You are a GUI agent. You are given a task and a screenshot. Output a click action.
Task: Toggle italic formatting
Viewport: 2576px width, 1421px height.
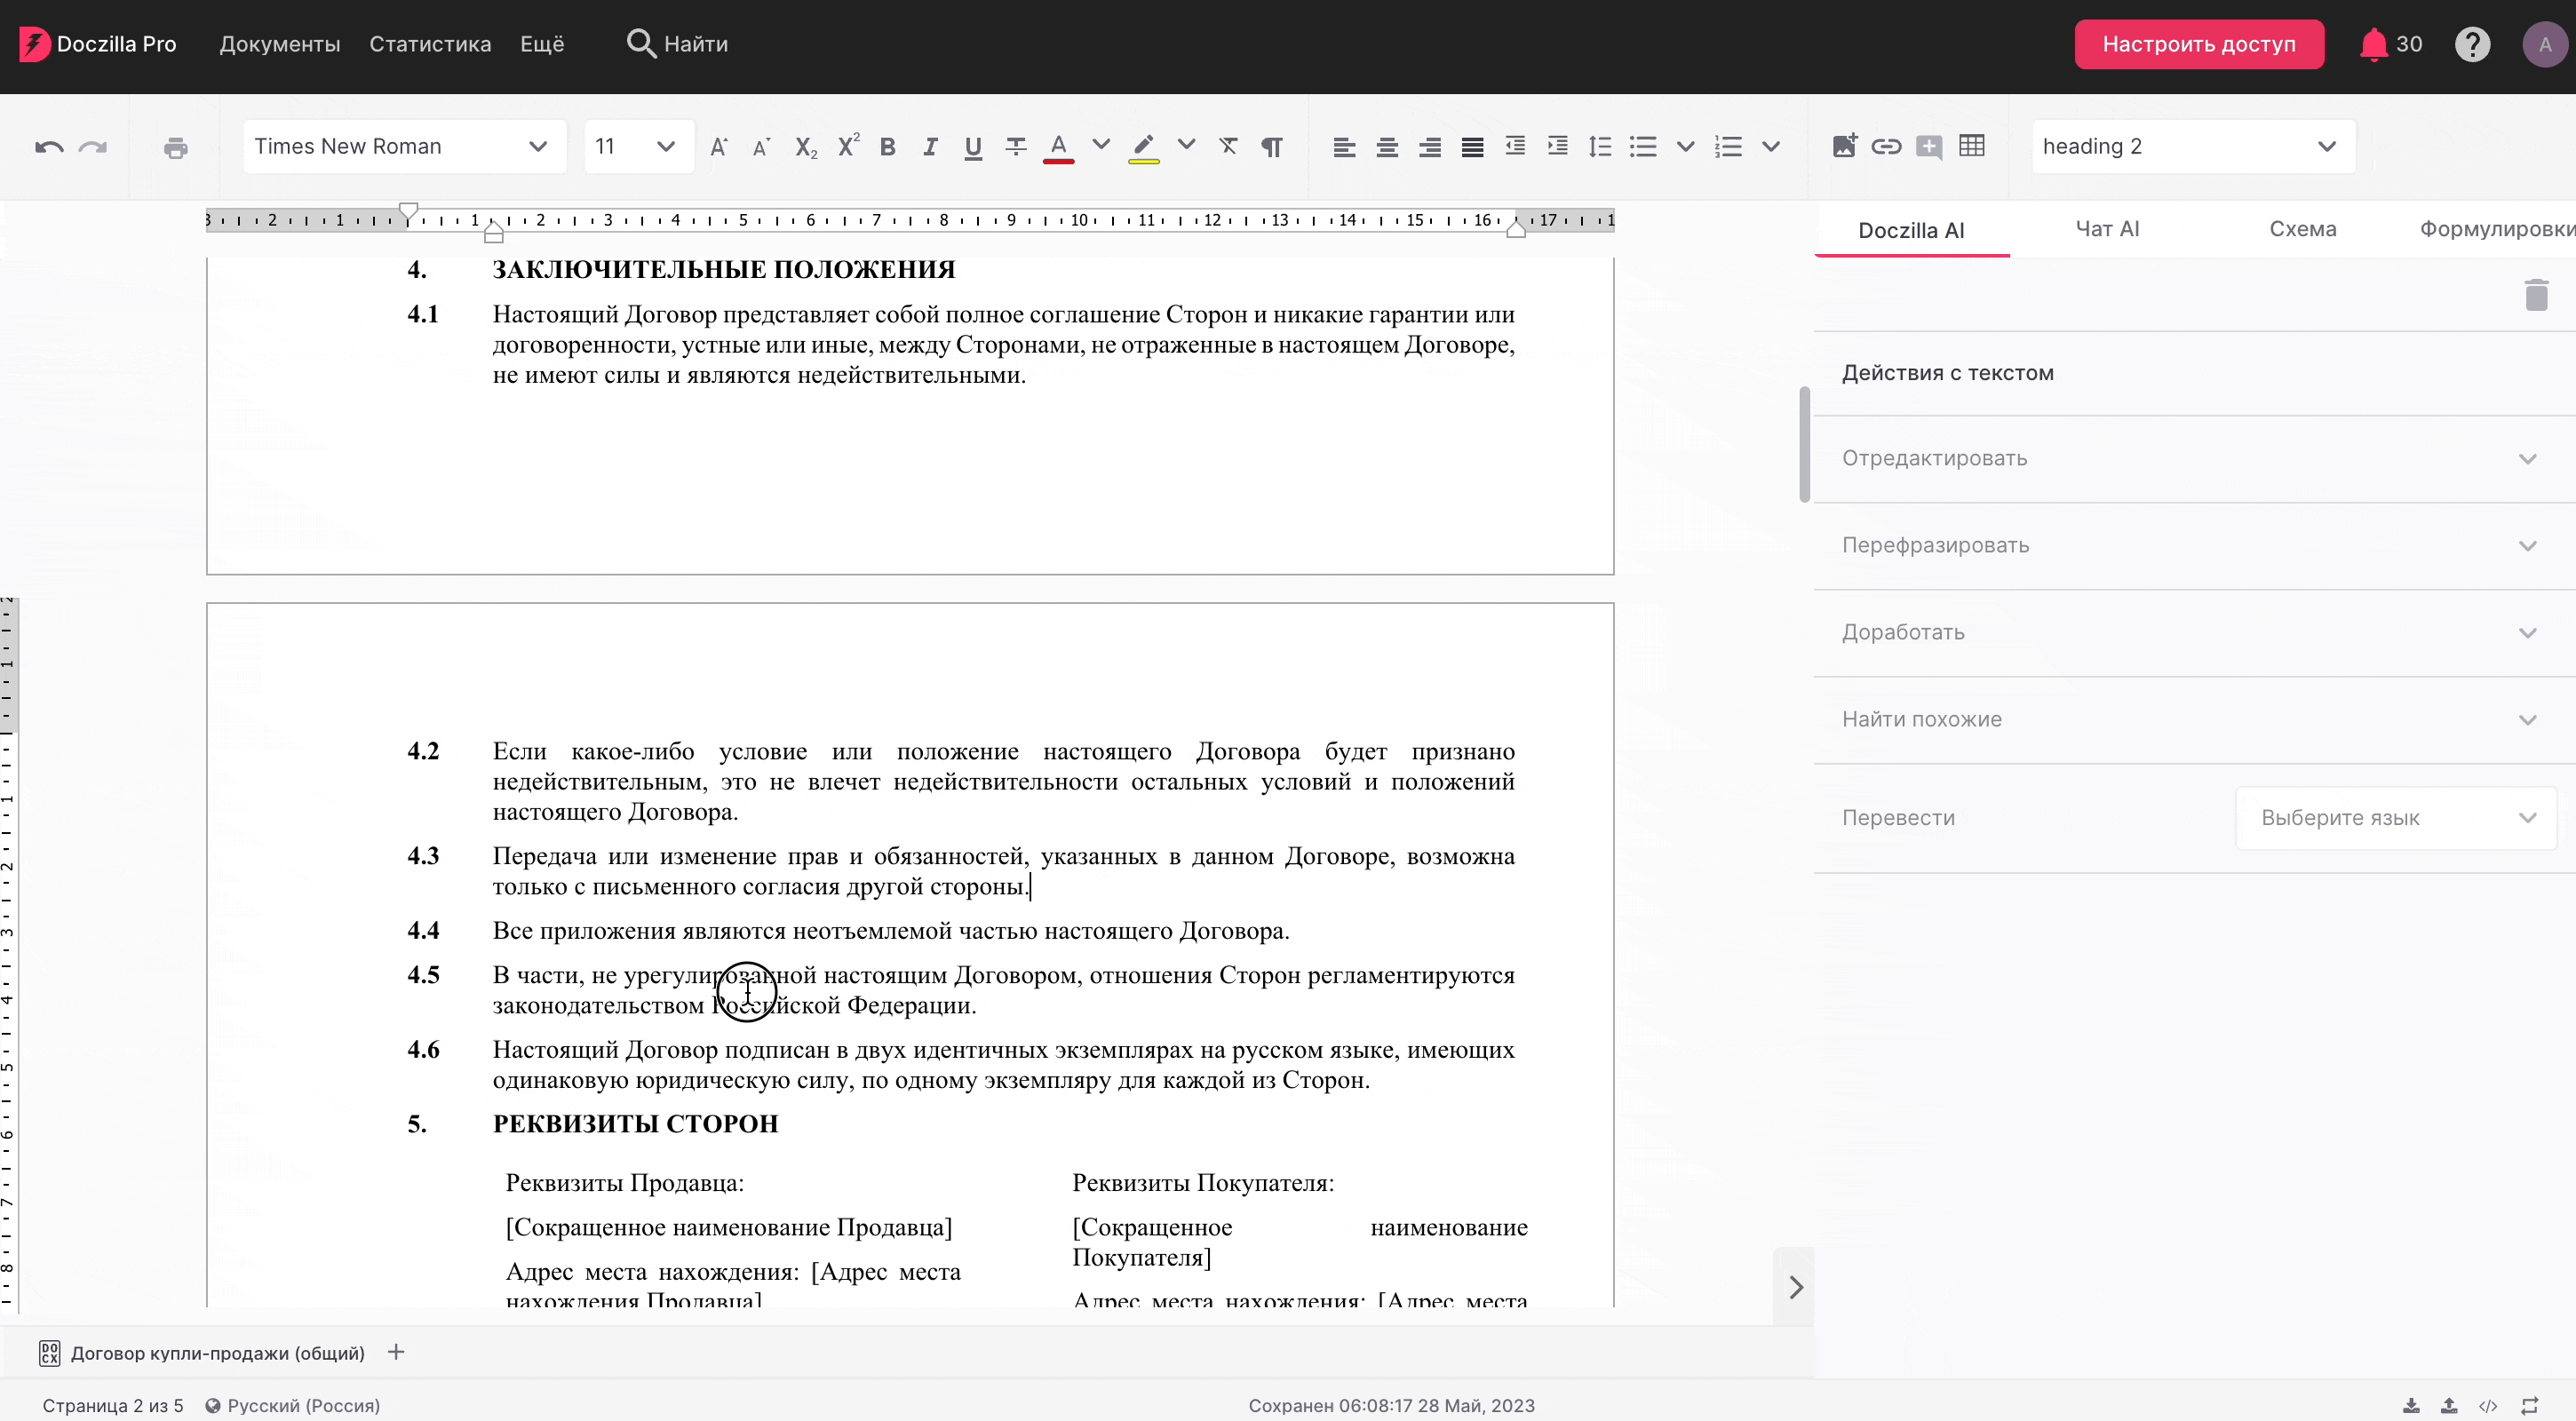click(930, 147)
